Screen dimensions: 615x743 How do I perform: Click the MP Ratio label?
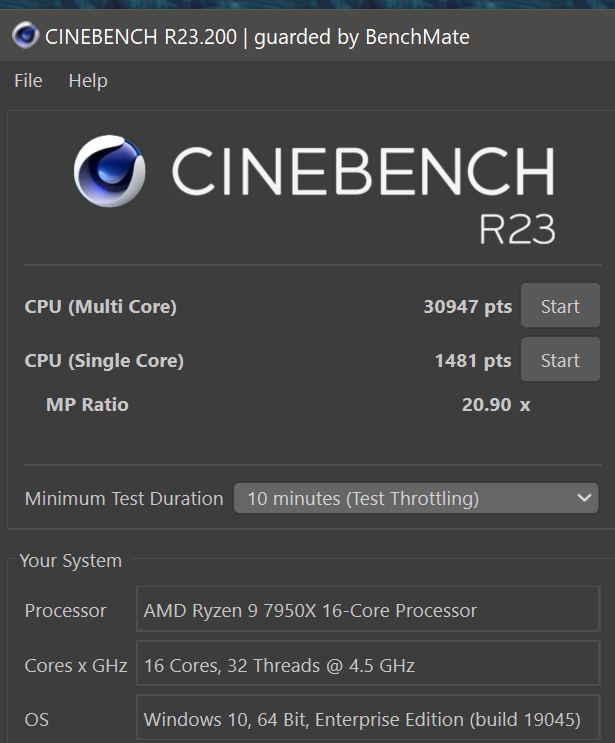(x=87, y=405)
